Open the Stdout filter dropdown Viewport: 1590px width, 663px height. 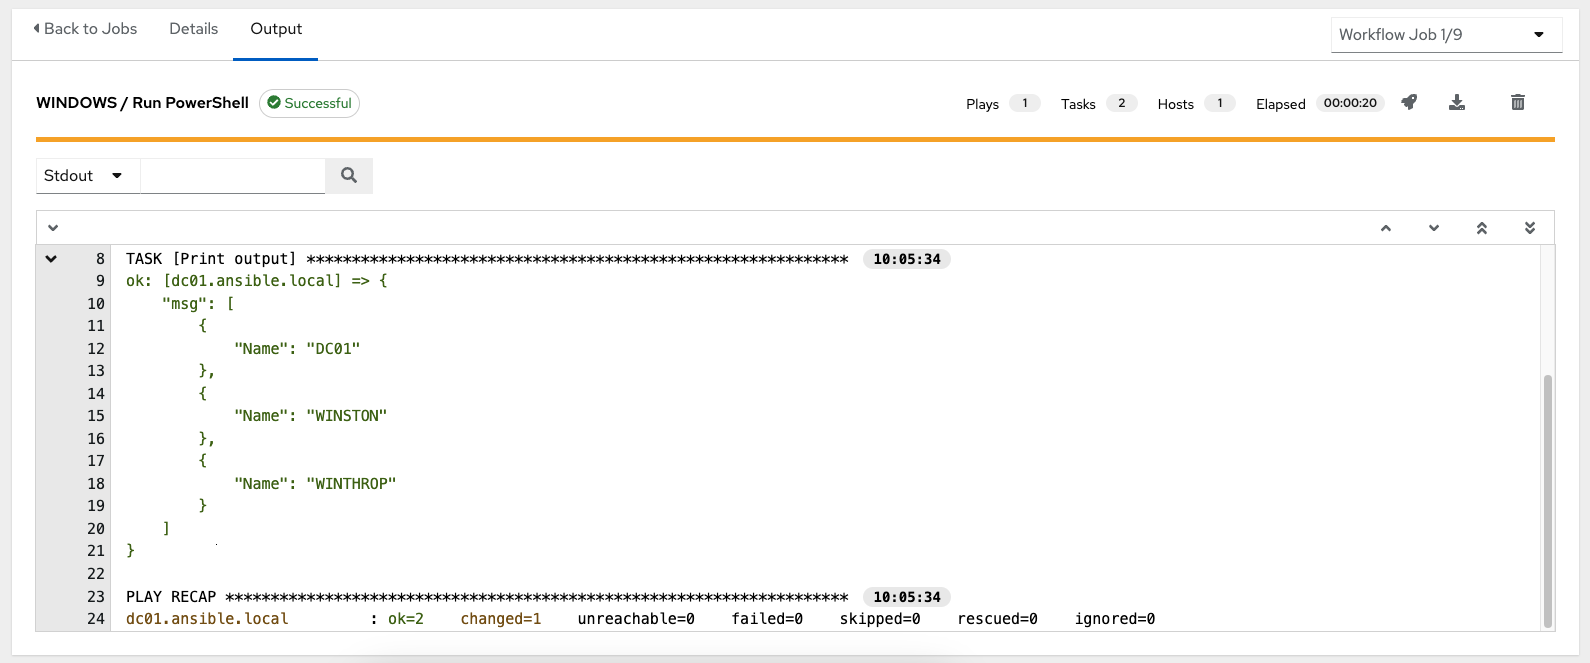coord(84,176)
